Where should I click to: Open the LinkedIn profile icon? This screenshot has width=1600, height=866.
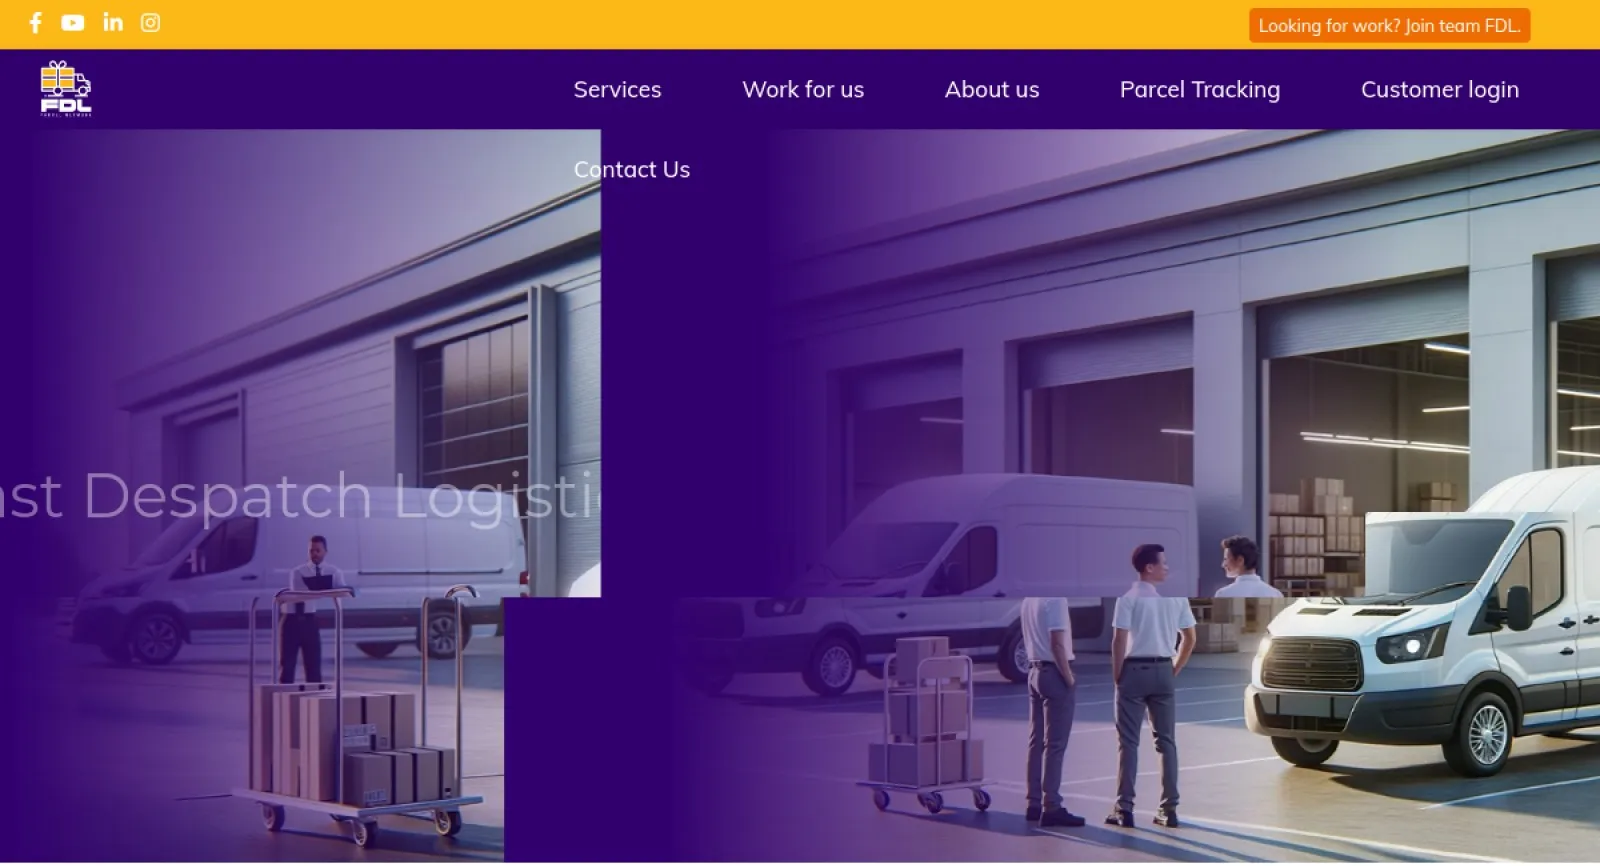coord(113,22)
